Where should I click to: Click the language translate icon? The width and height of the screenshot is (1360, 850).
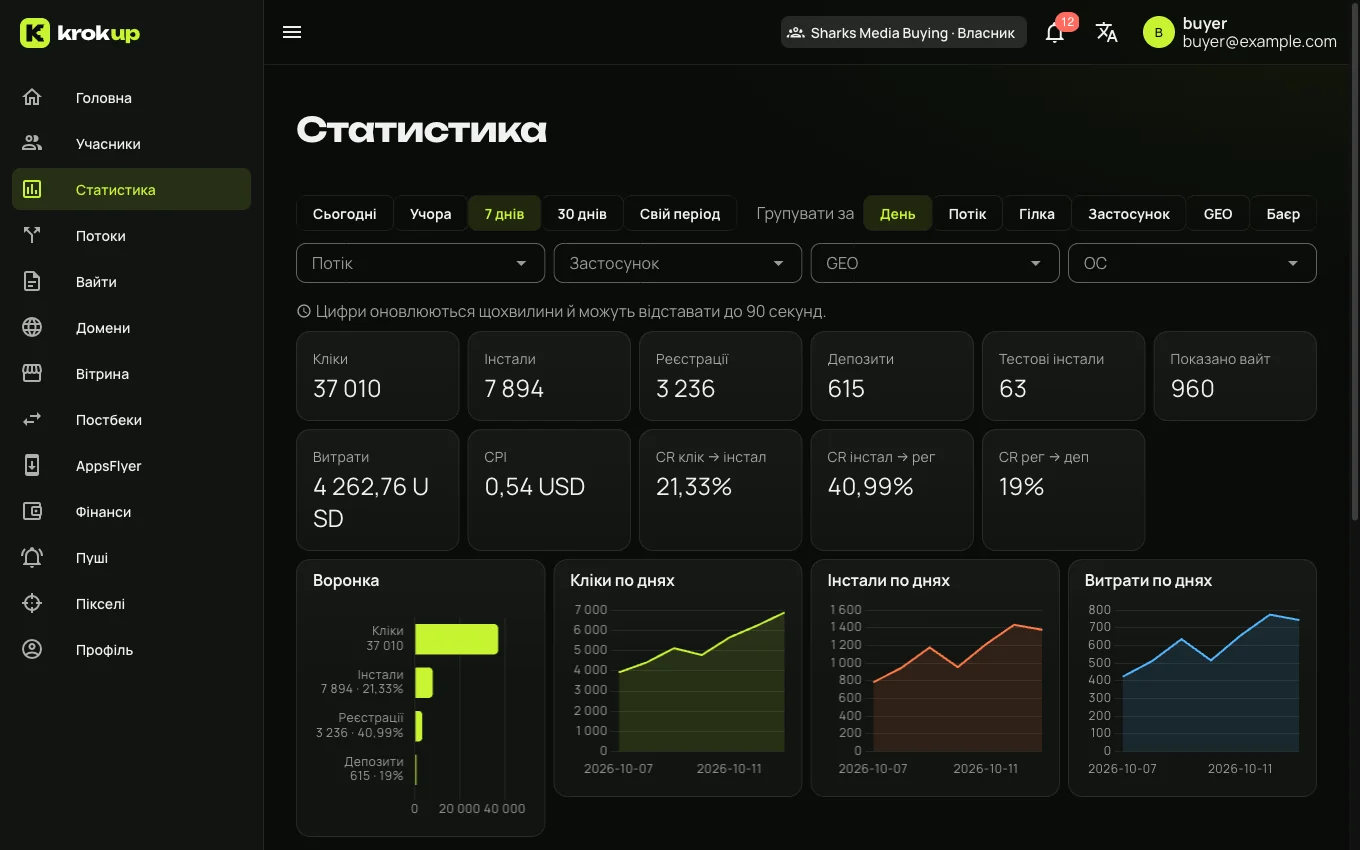(x=1106, y=32)
